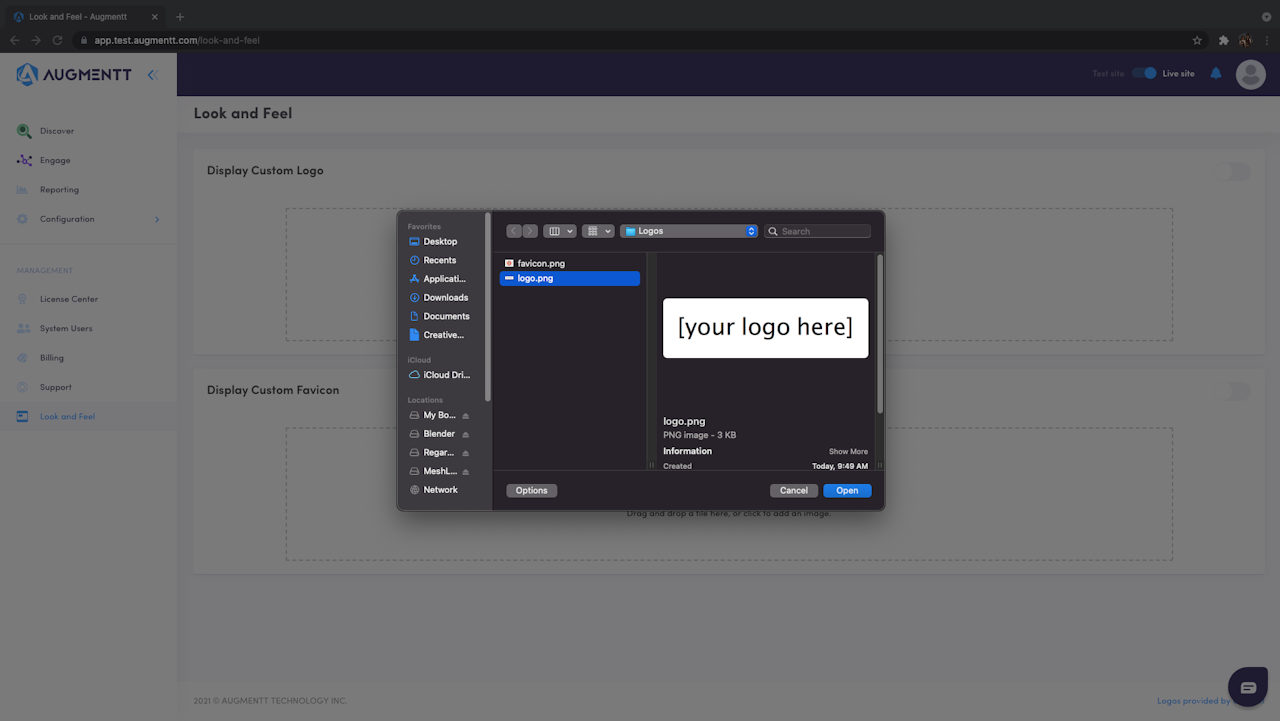Toggle the Test site / Live site switch
The width and height of the screenshot is (1280, 721).
click(x=1144, y=73)
